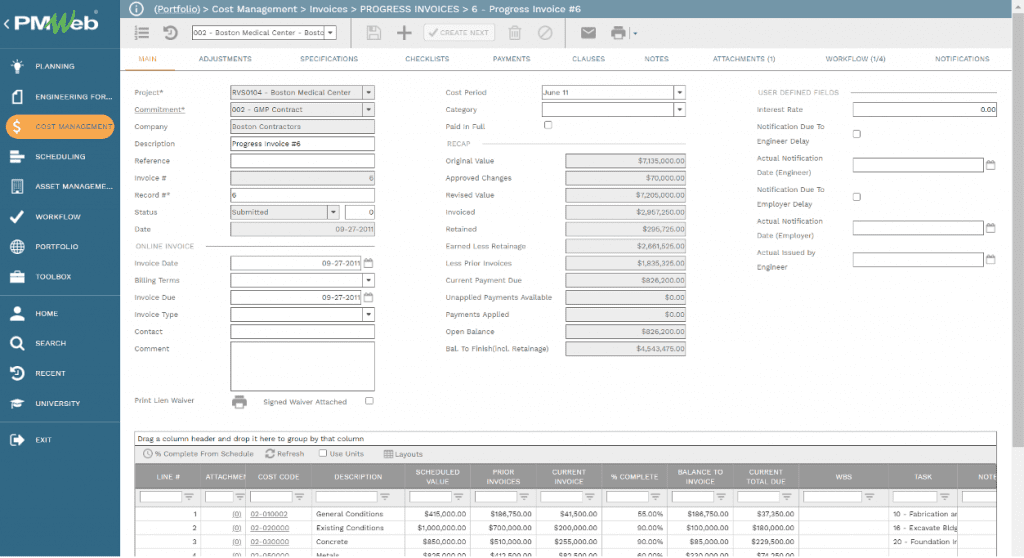1024x558 pixels.
Task: Open cost code 02-010002 link
Action: [x=269, y=514]
